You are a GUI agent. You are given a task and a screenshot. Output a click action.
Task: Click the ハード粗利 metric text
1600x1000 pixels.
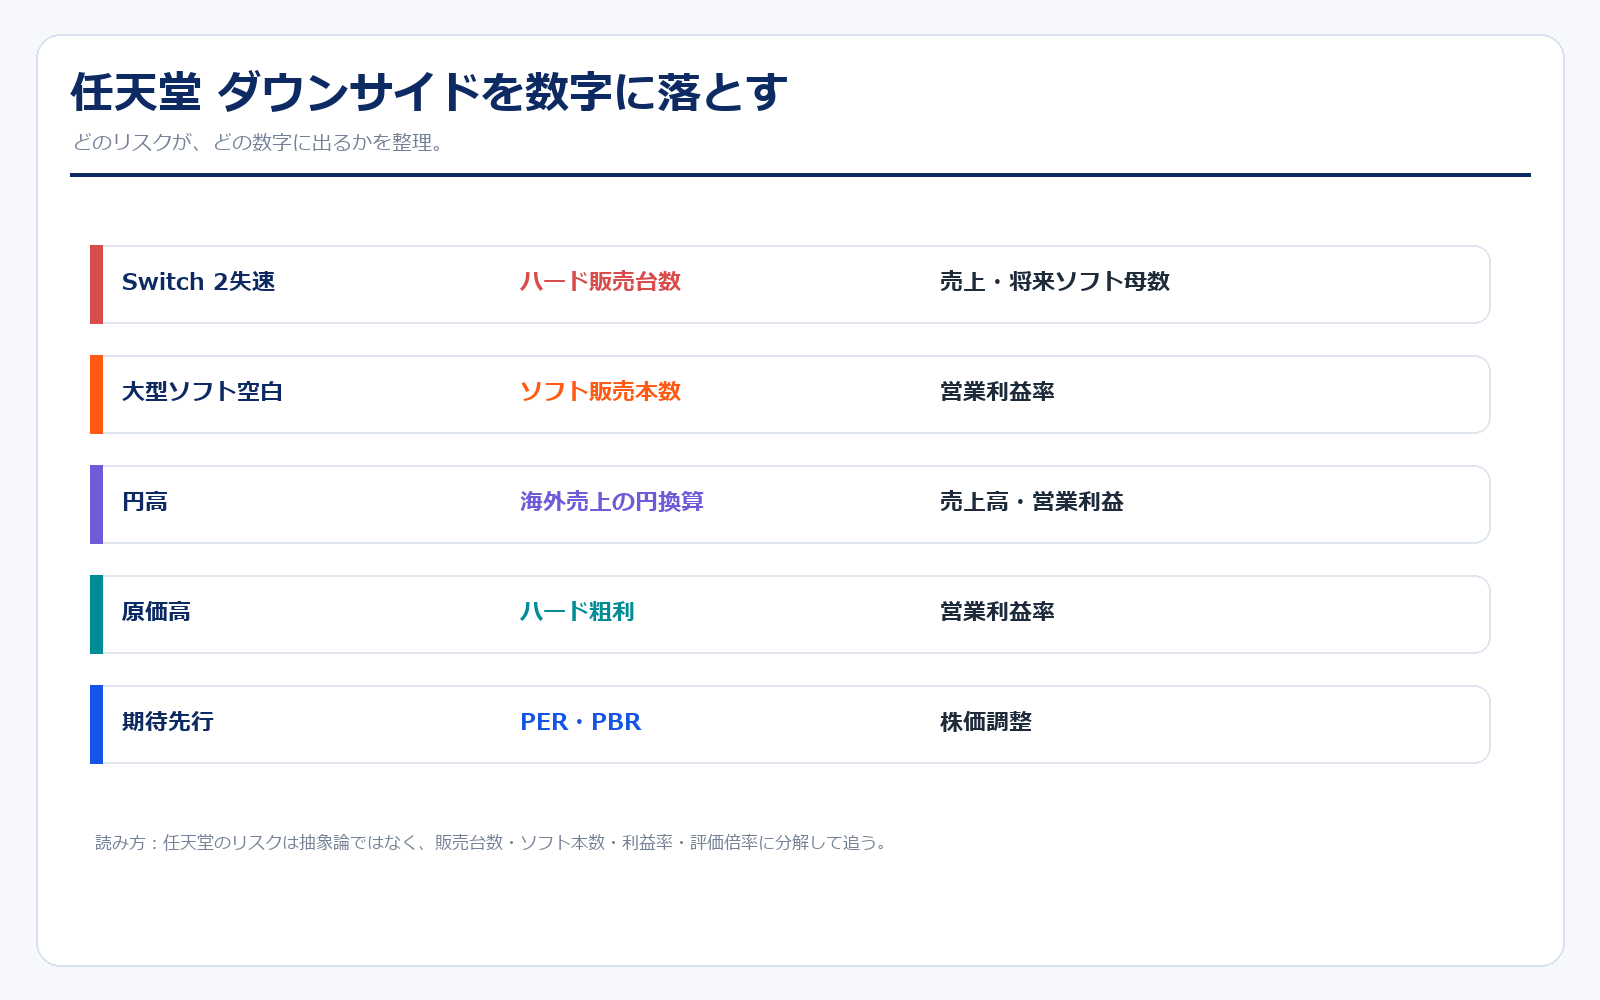(577, 612)
